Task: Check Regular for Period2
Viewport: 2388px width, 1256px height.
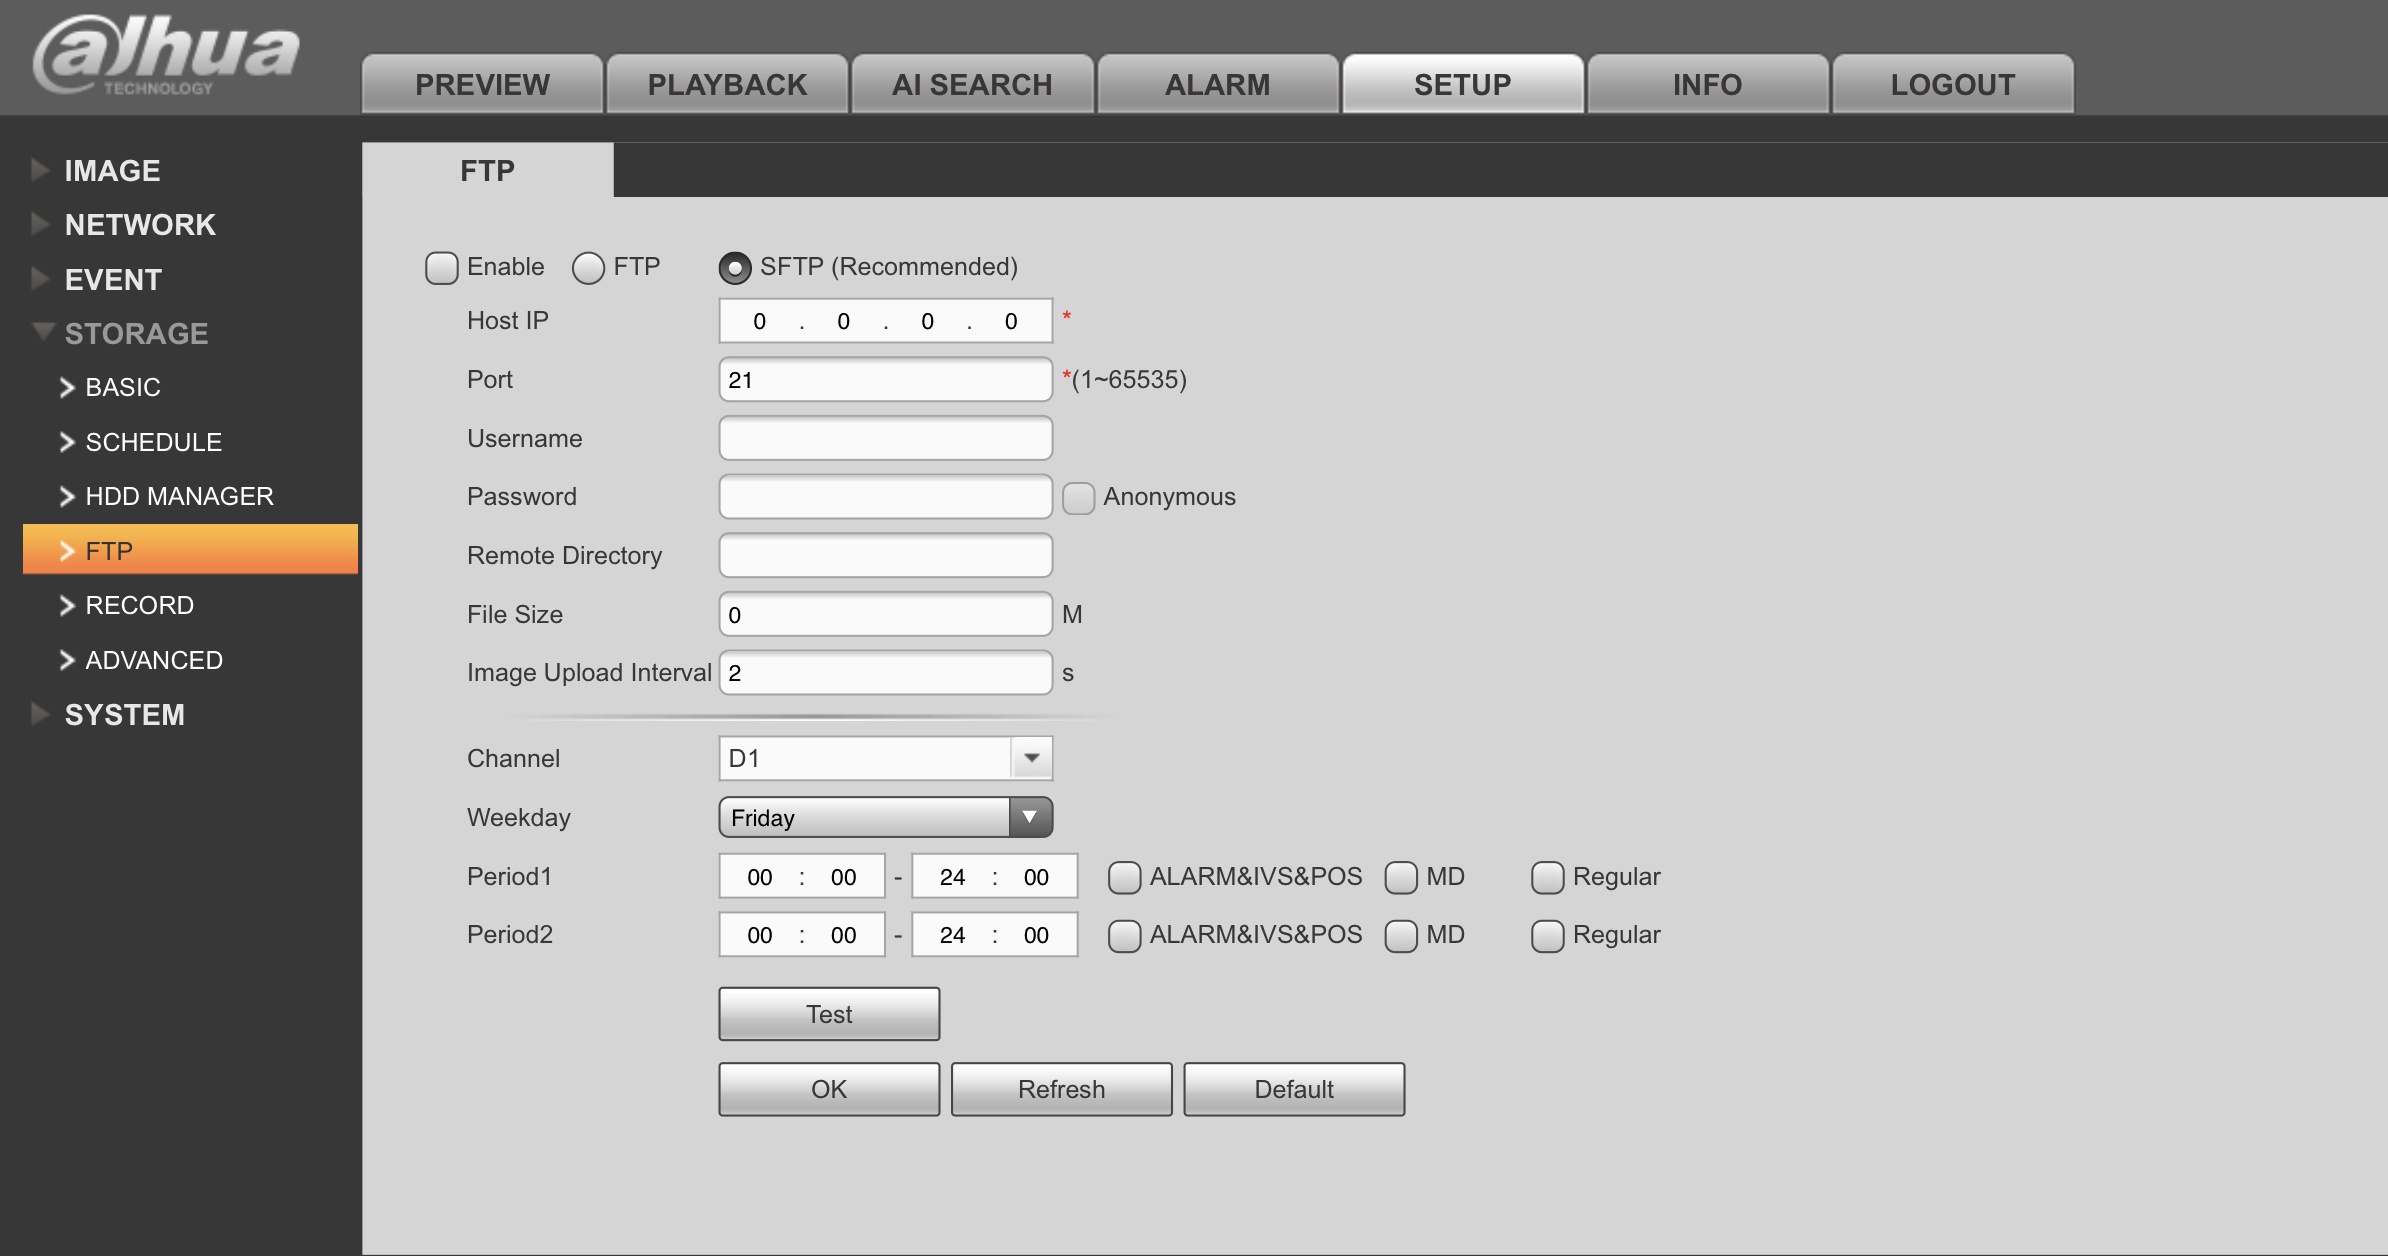Action: coord(1547,936)
